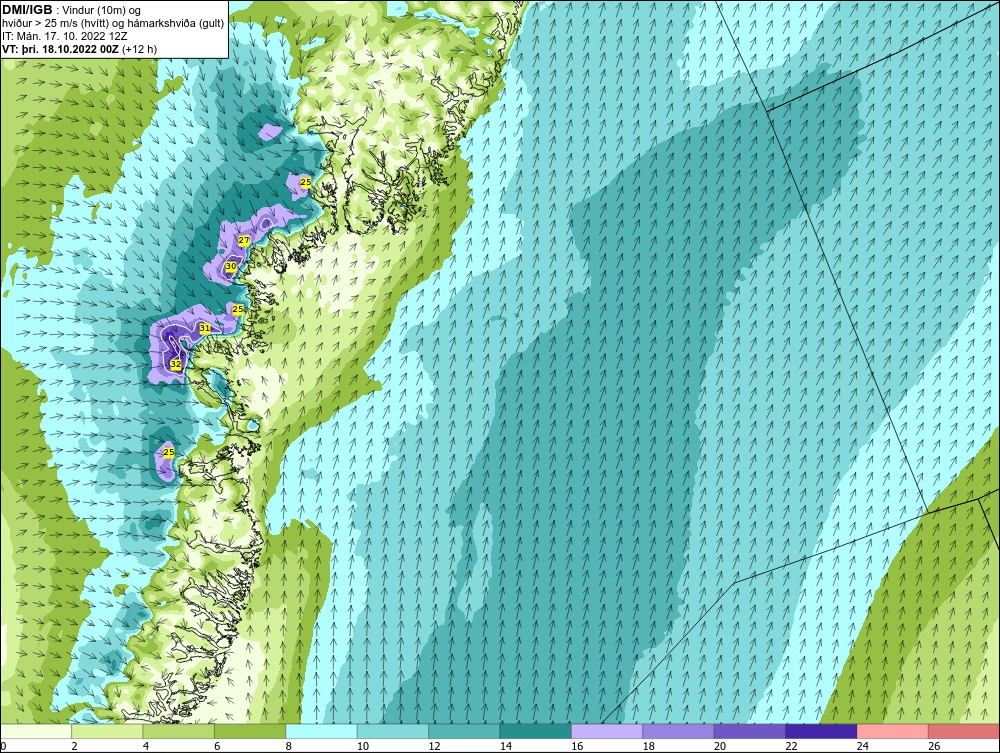1000x753 pixels.
Task: Click the pale cream 0–2 legend swatch
Action: coord(36,731)
